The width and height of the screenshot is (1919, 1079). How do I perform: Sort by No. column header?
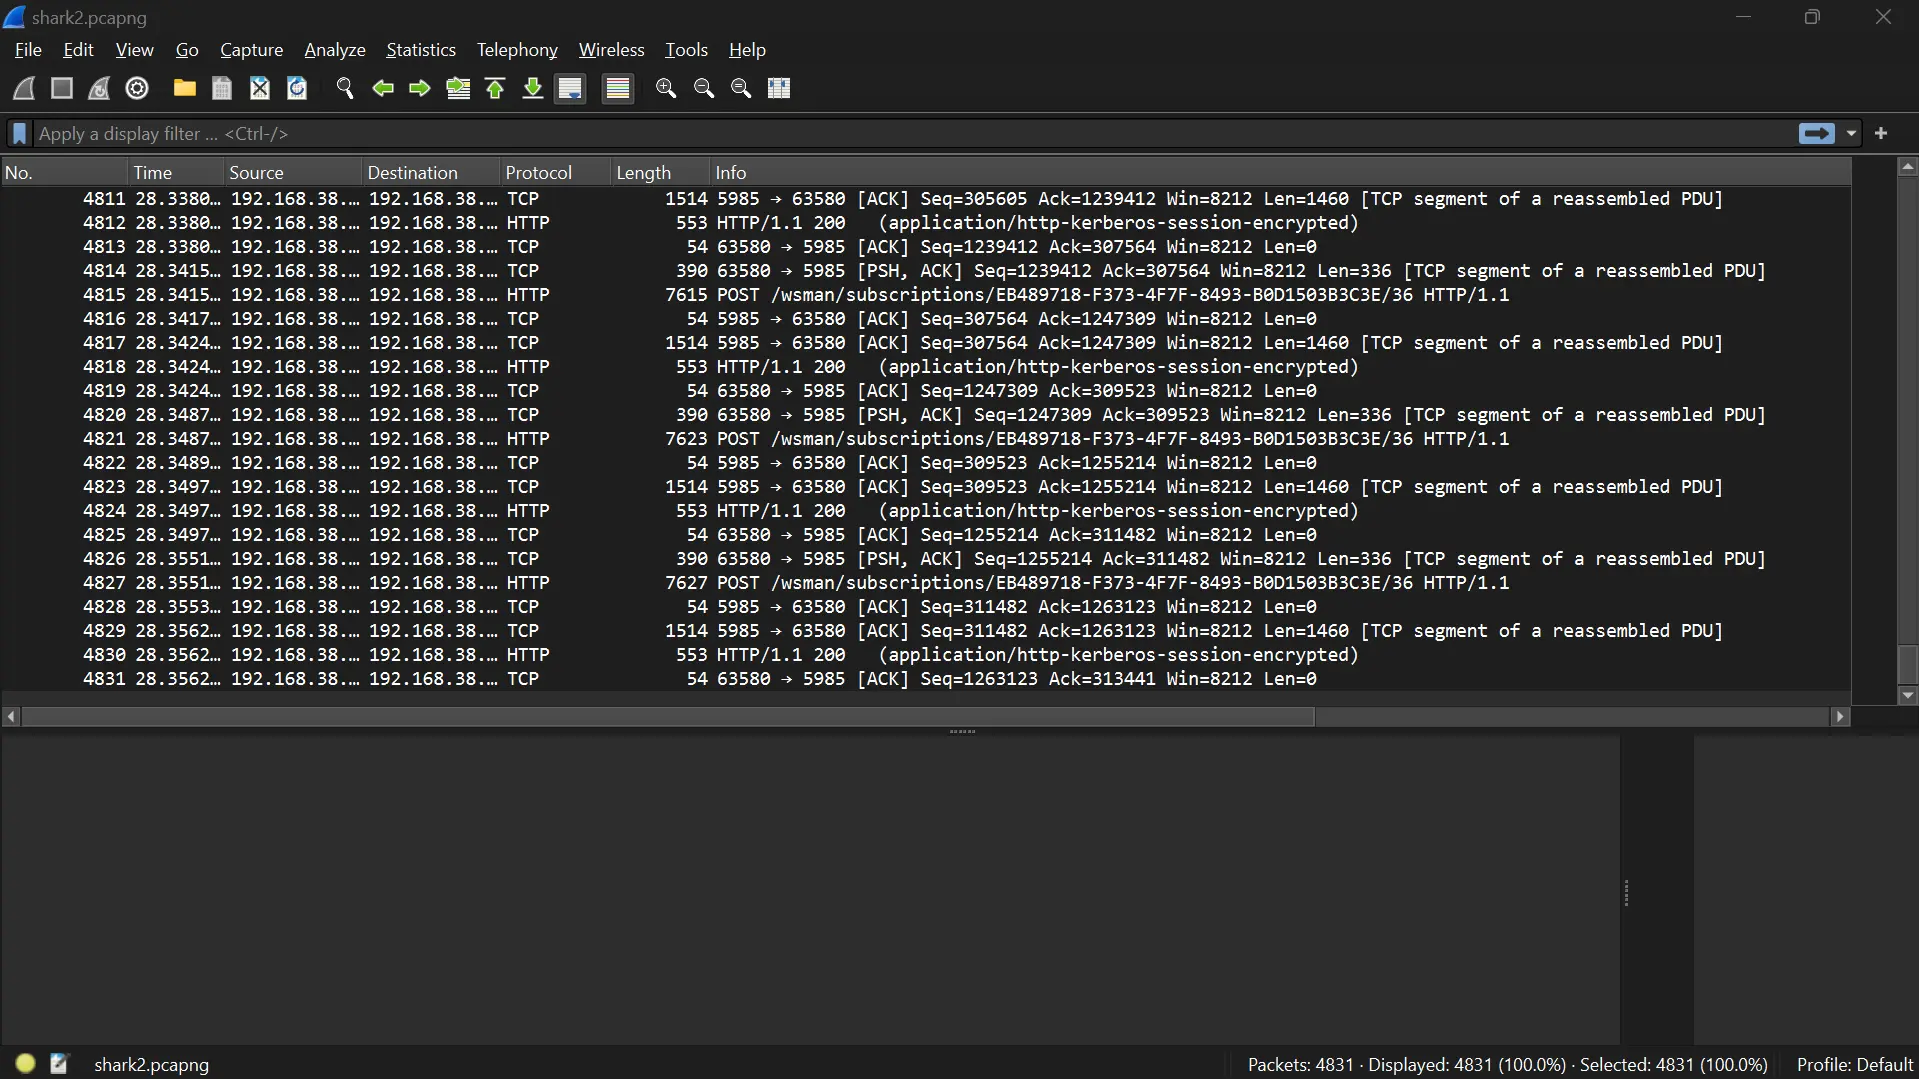click(65, 173)
